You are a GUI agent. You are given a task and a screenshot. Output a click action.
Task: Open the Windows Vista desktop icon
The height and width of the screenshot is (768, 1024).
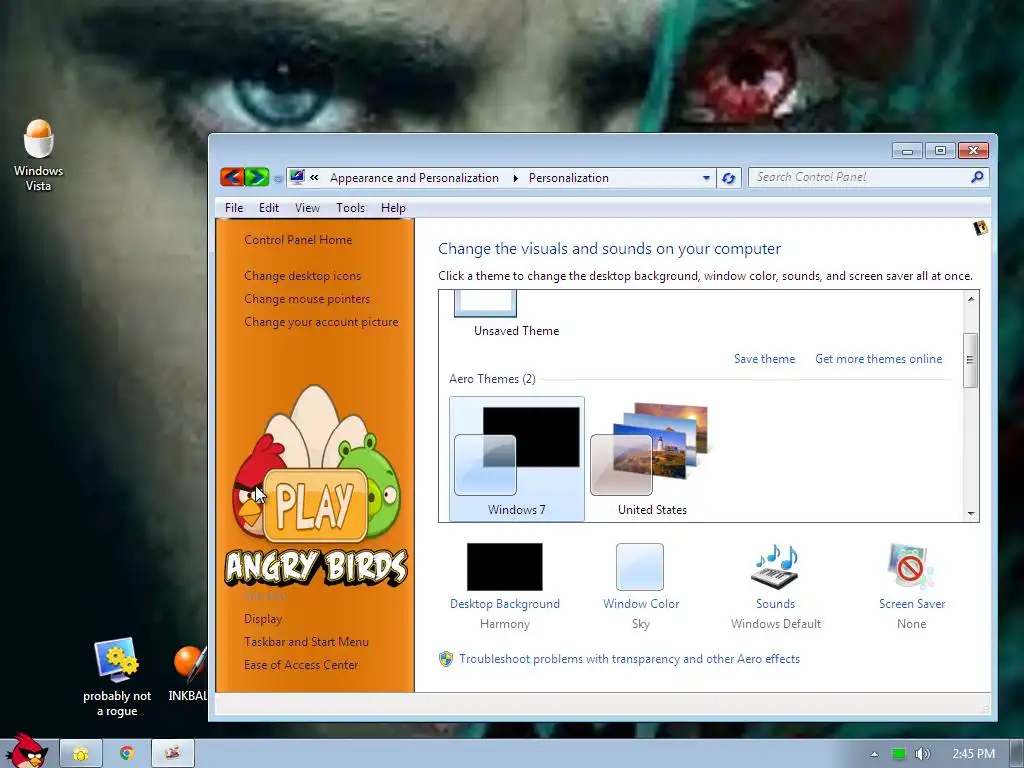[x=39, y=155]
